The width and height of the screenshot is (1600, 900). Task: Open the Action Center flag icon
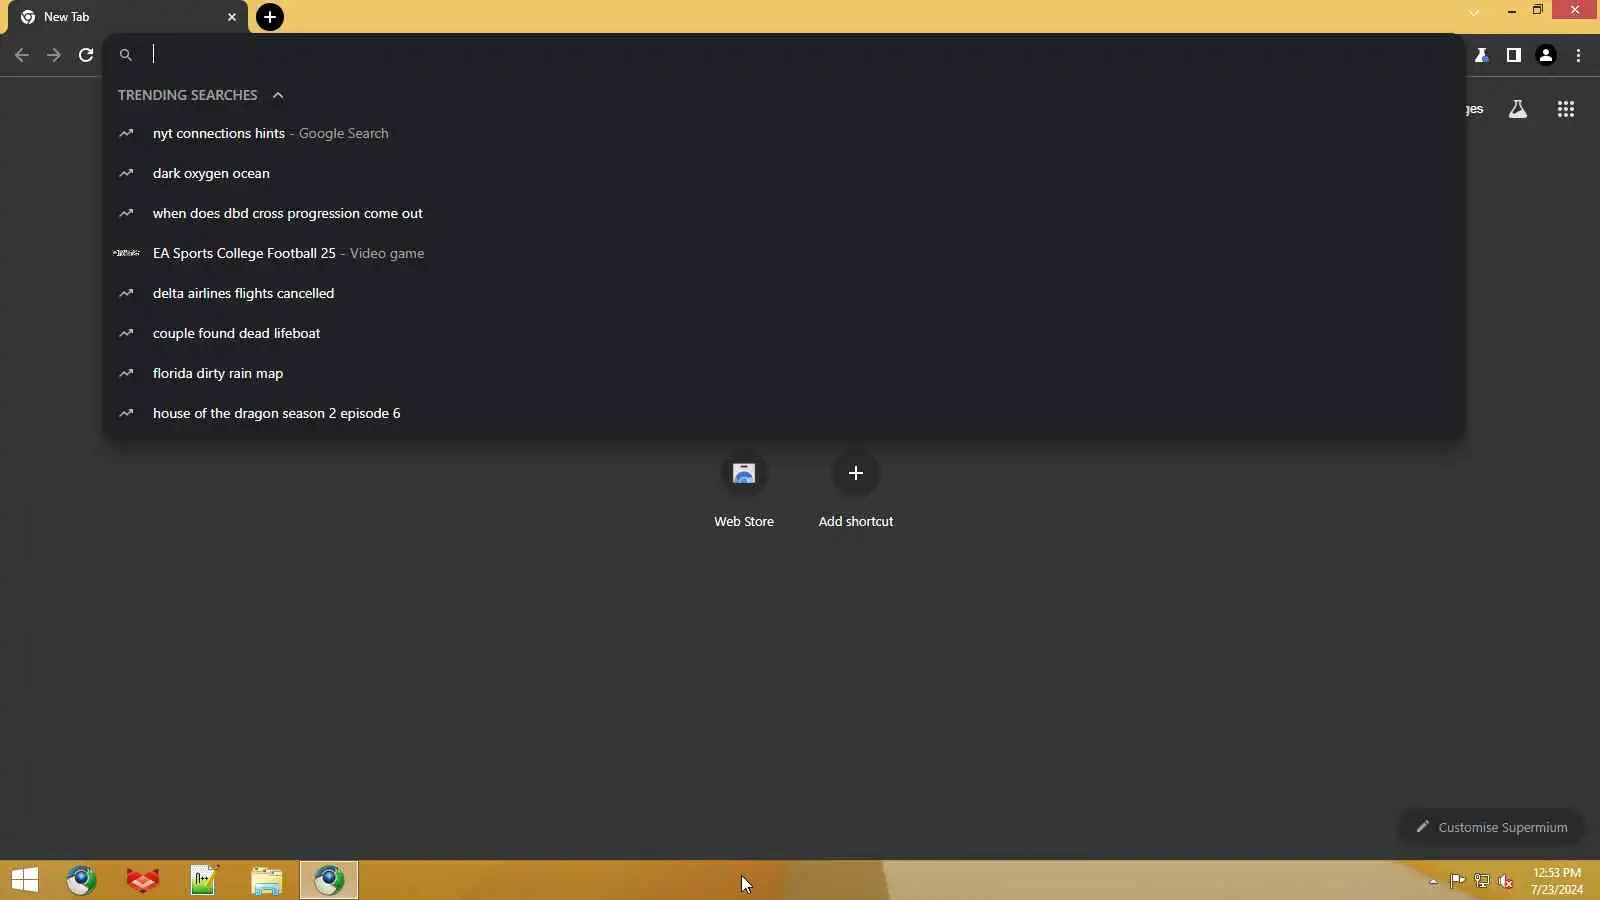click(1457, 881)
